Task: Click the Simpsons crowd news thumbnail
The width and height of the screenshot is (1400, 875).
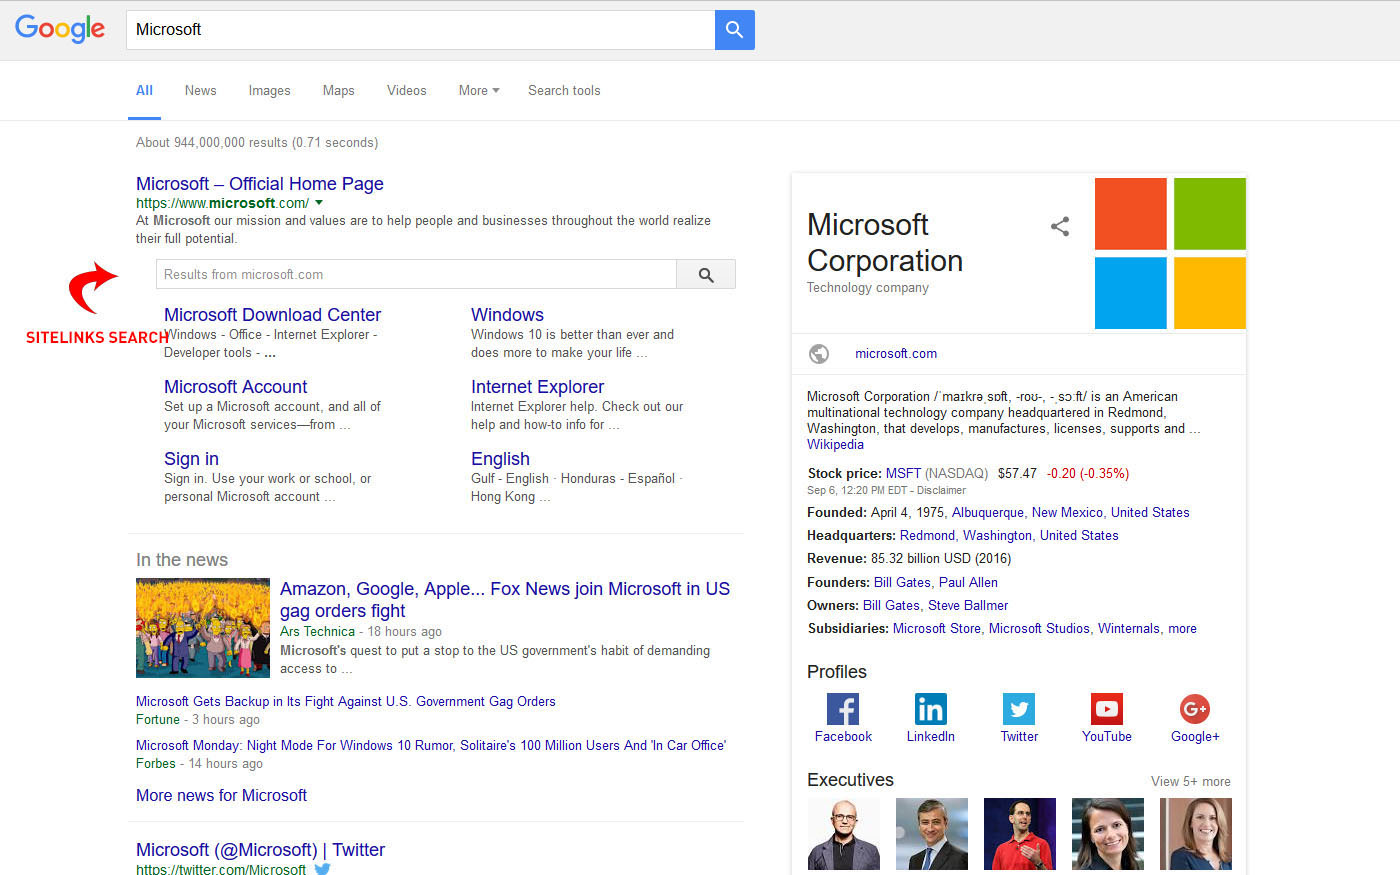Action: point(203,628)
